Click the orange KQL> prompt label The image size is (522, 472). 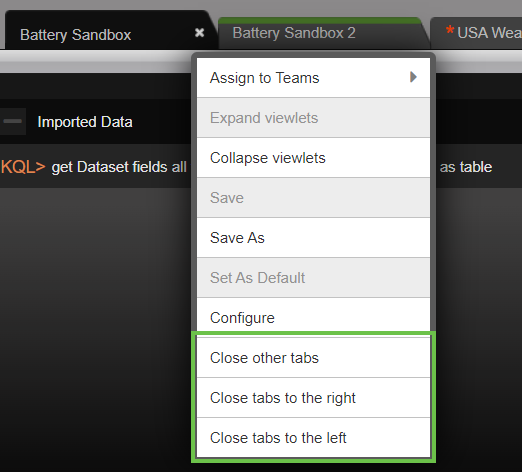(23, 167)
